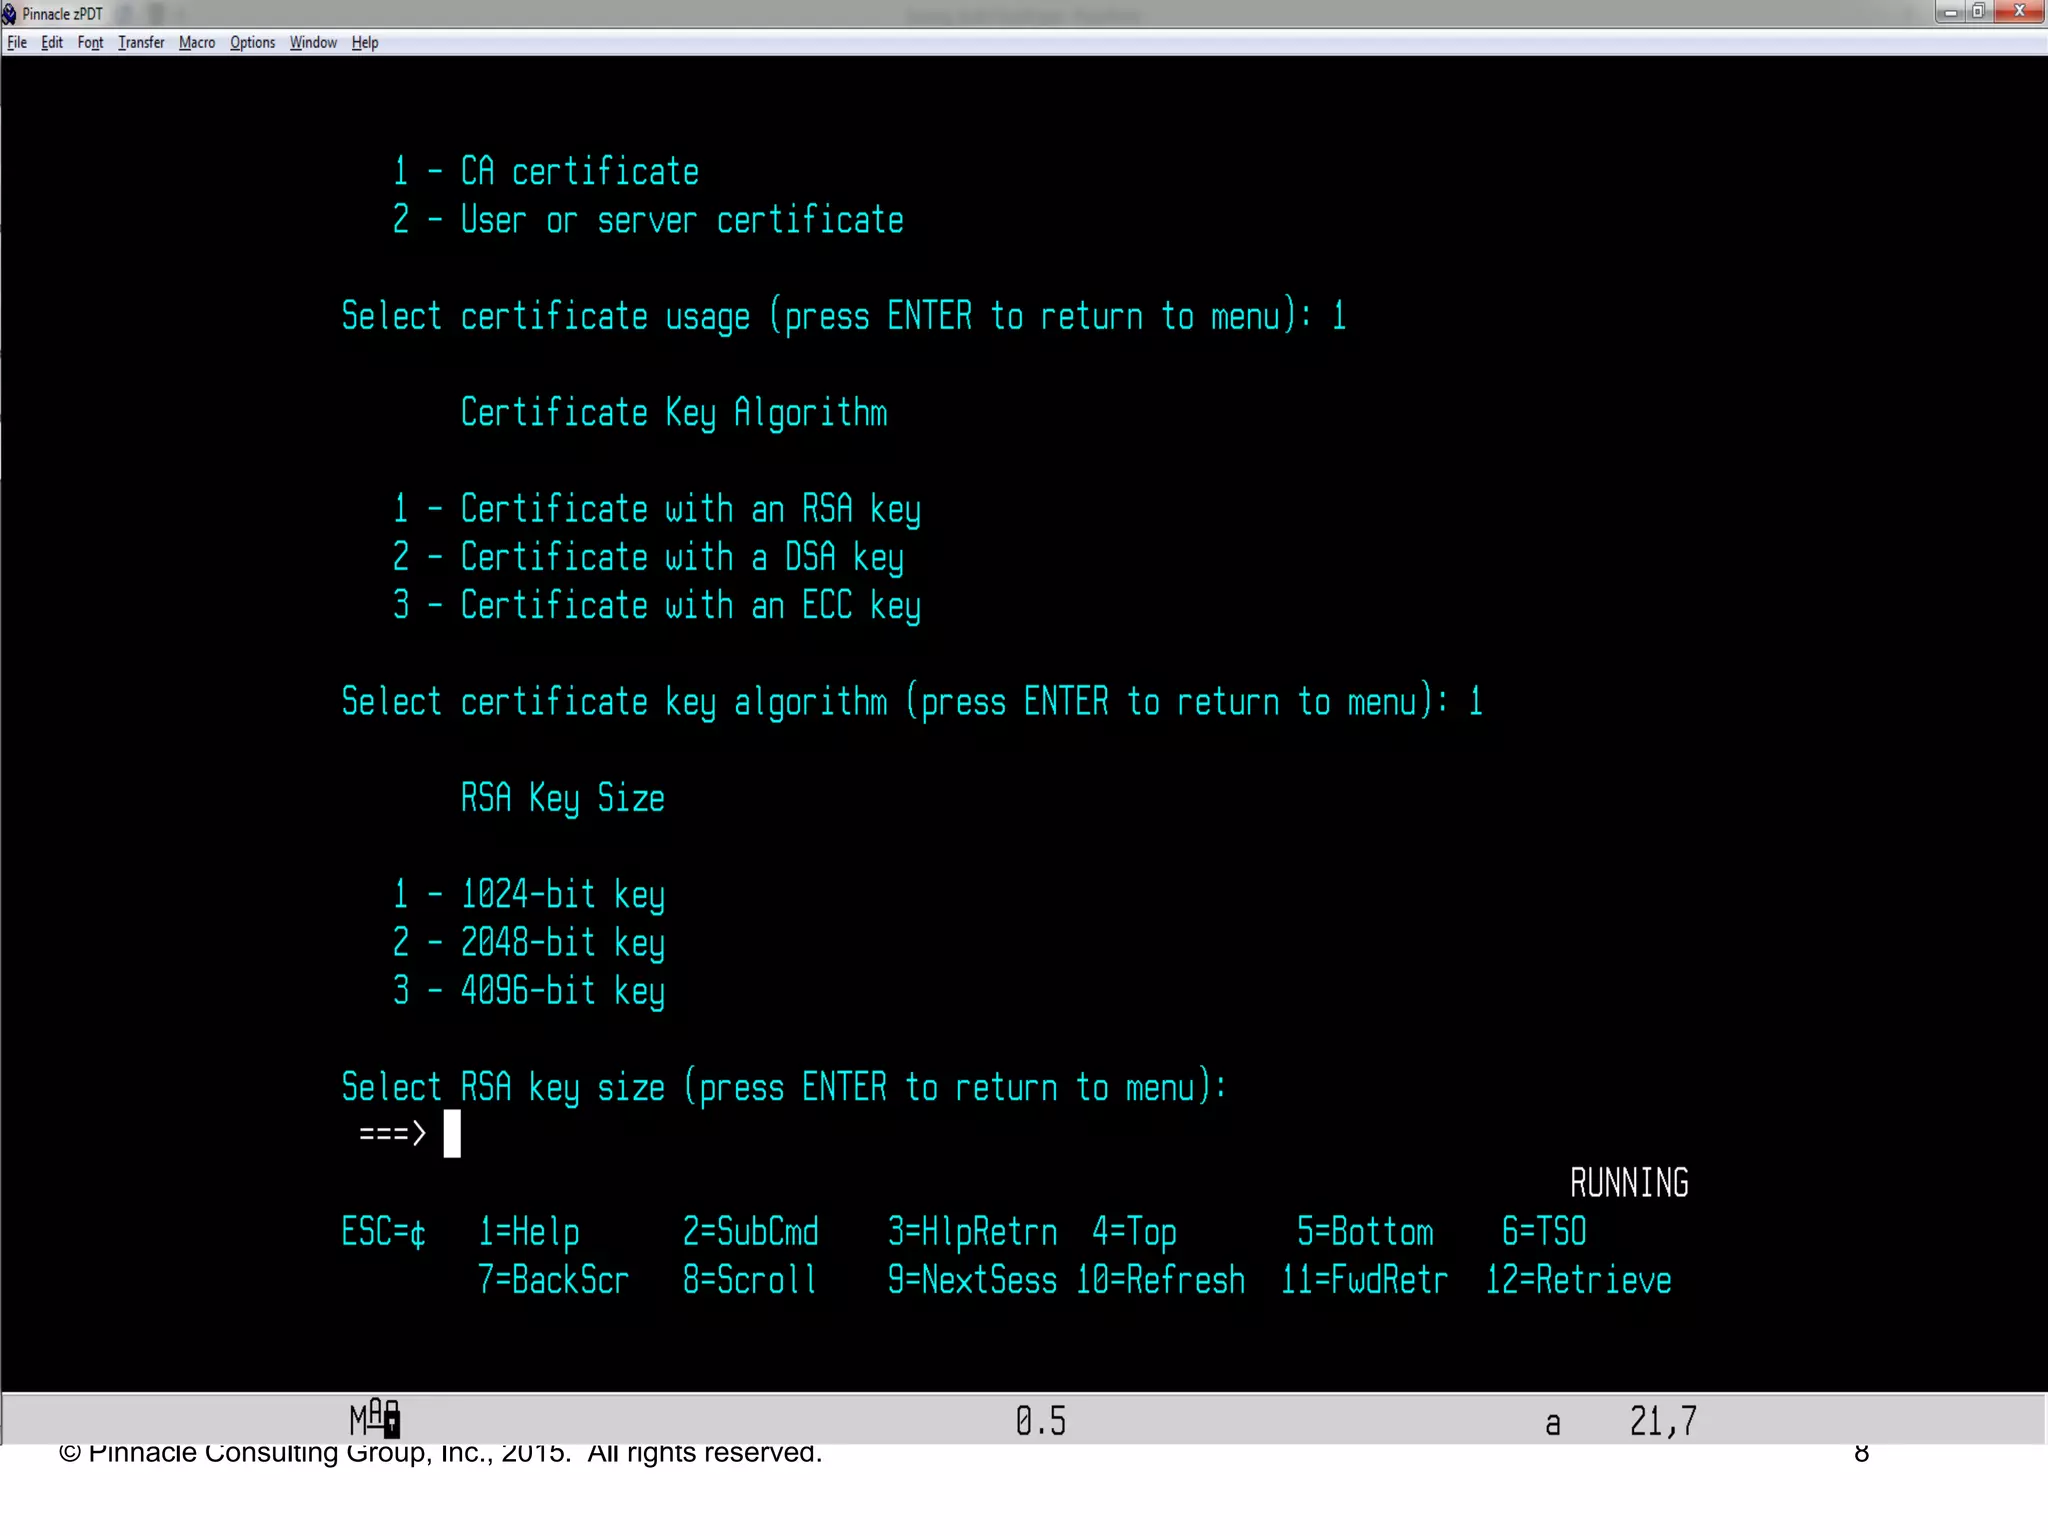Click the 9=NextSess function key label
The image size is (2048, 1536).
pos(972,1280)
